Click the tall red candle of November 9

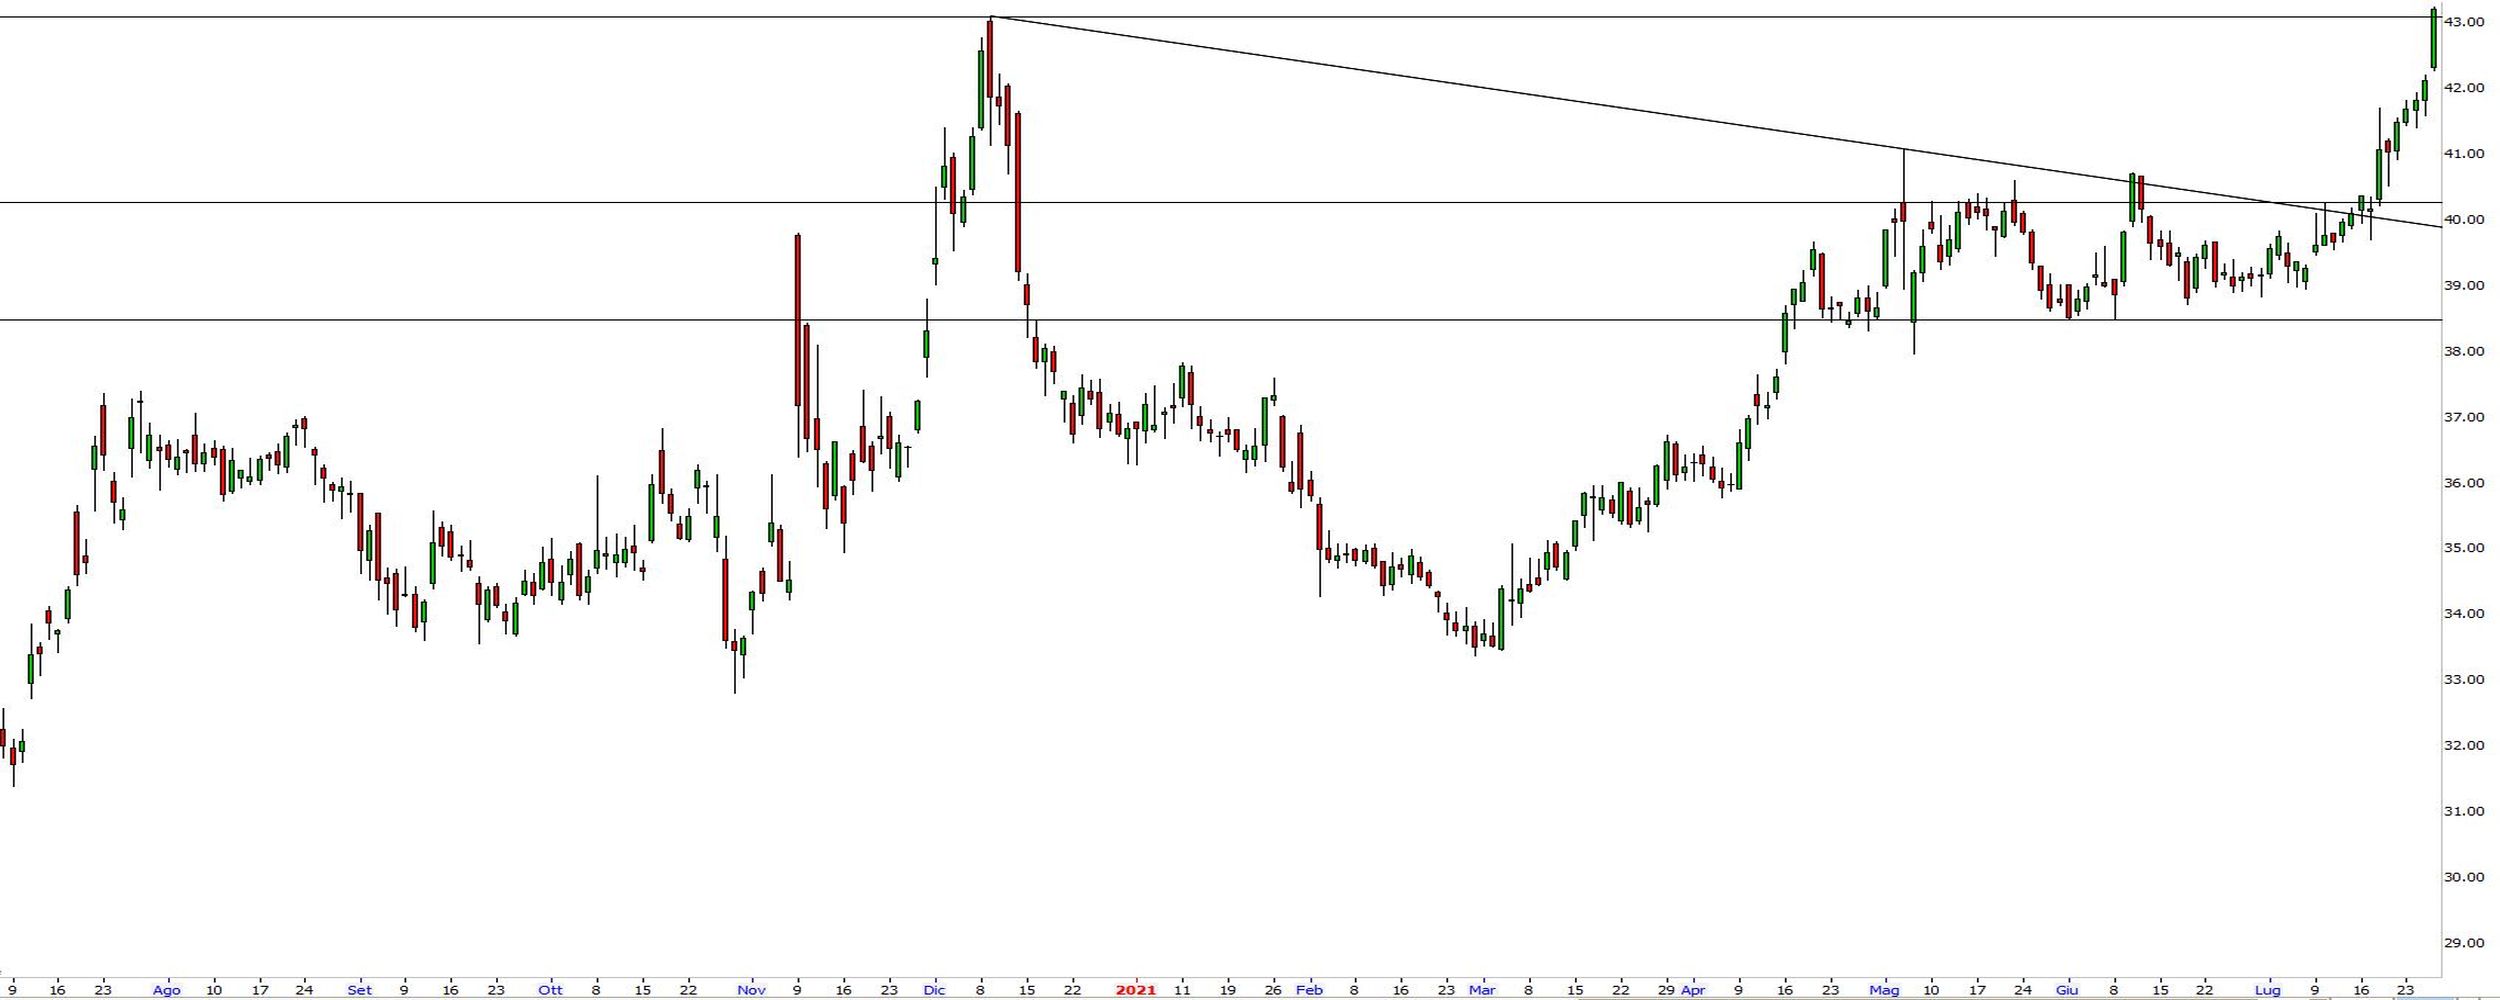(x=797, y=320)
